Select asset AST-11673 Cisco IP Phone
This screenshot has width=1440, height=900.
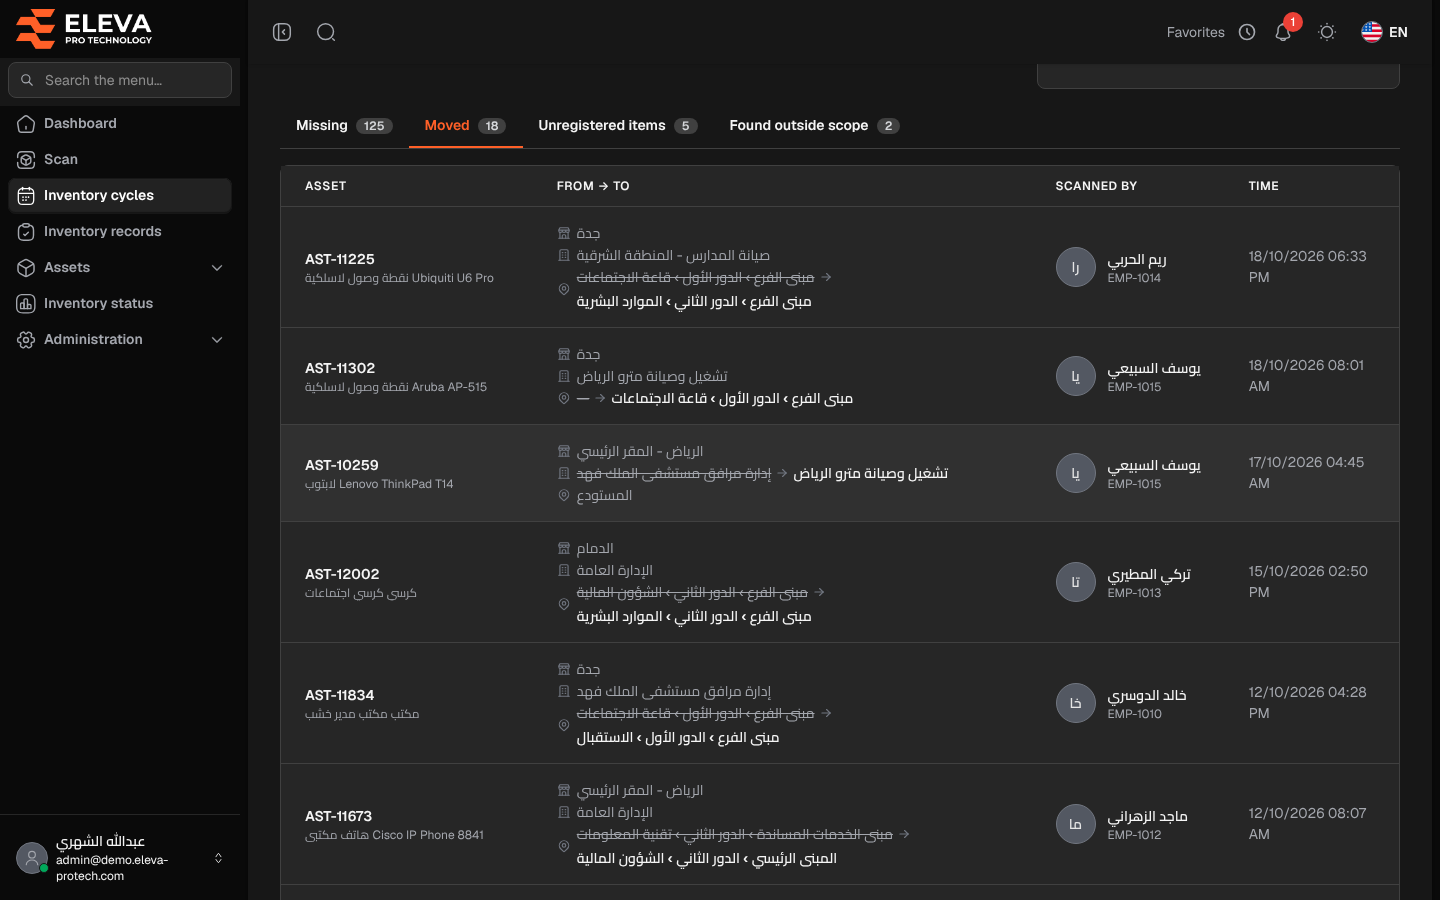tap(338, 816)
